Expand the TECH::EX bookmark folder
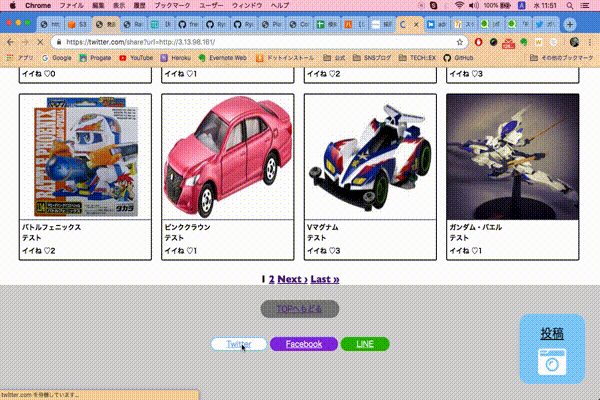Screen dimensions: 600x400 417,58
